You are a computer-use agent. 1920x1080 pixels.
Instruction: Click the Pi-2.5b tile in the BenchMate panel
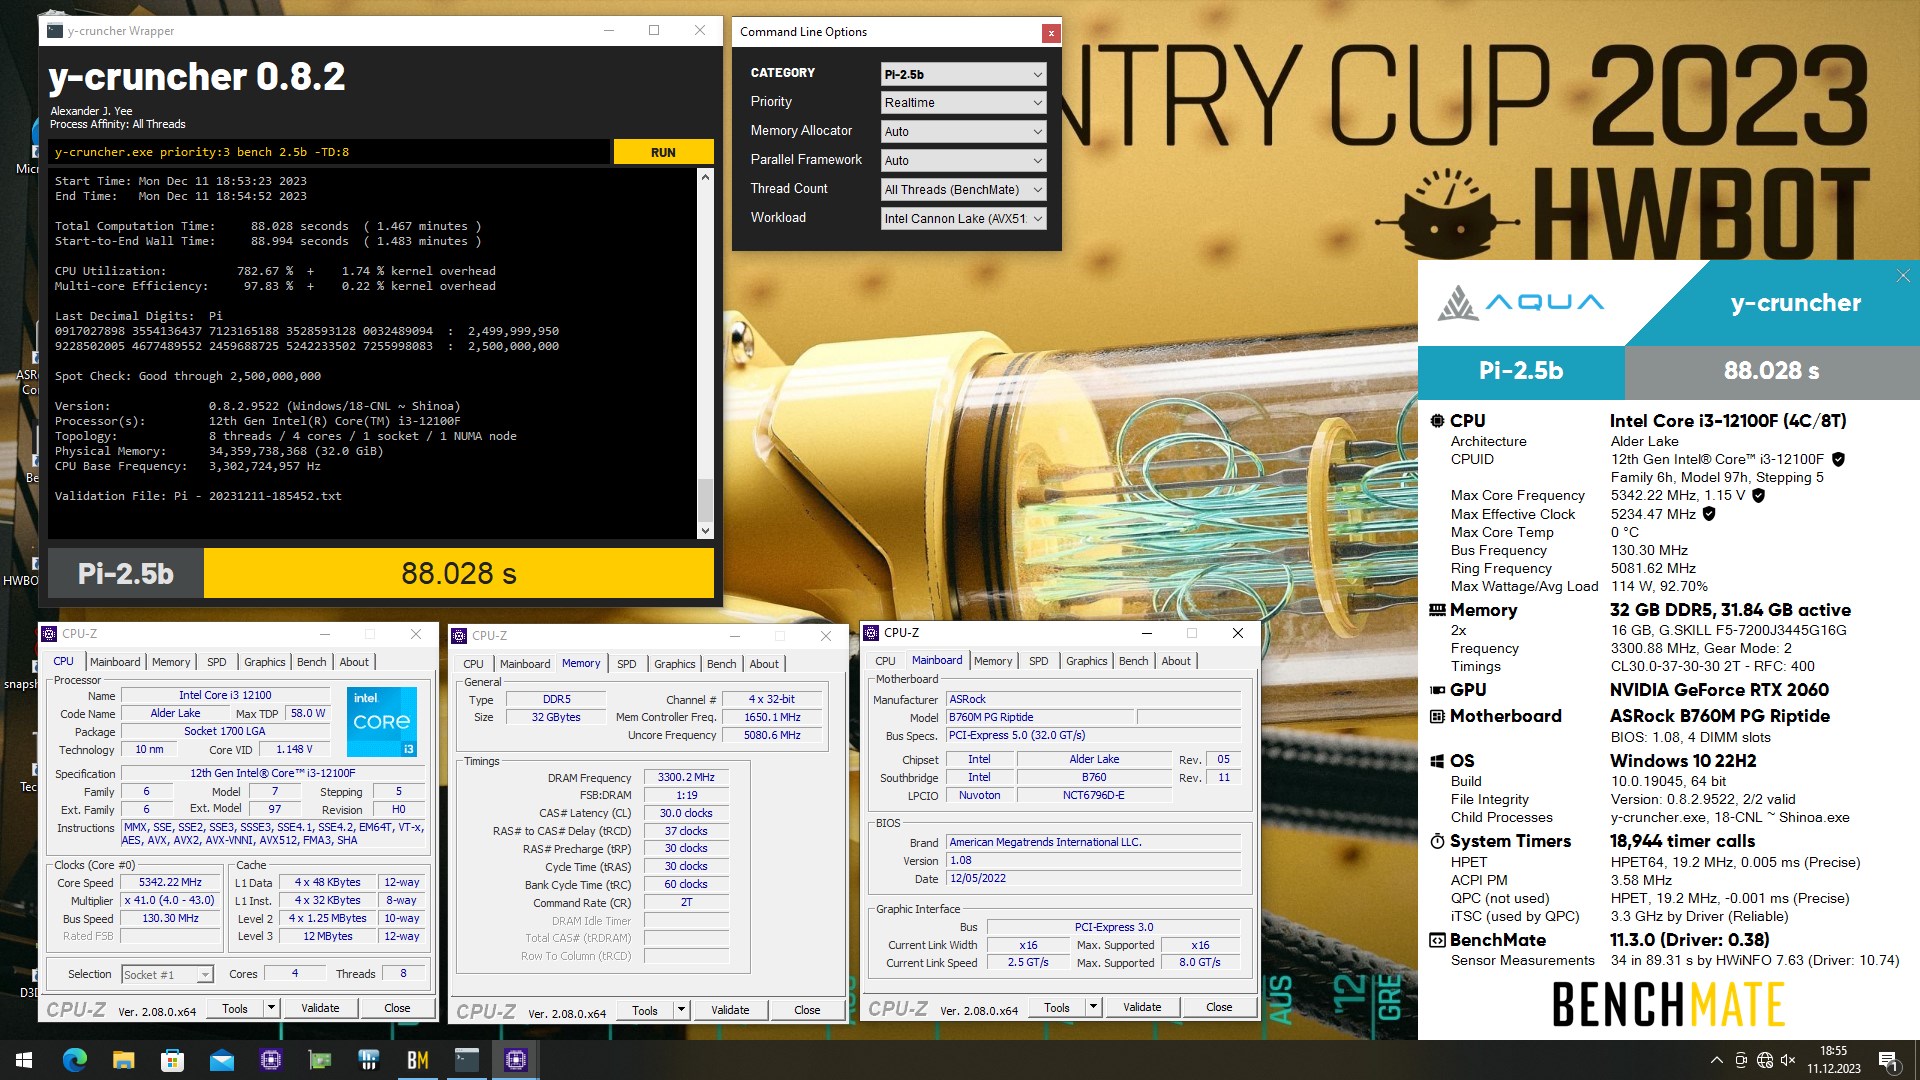point(1521,371)
